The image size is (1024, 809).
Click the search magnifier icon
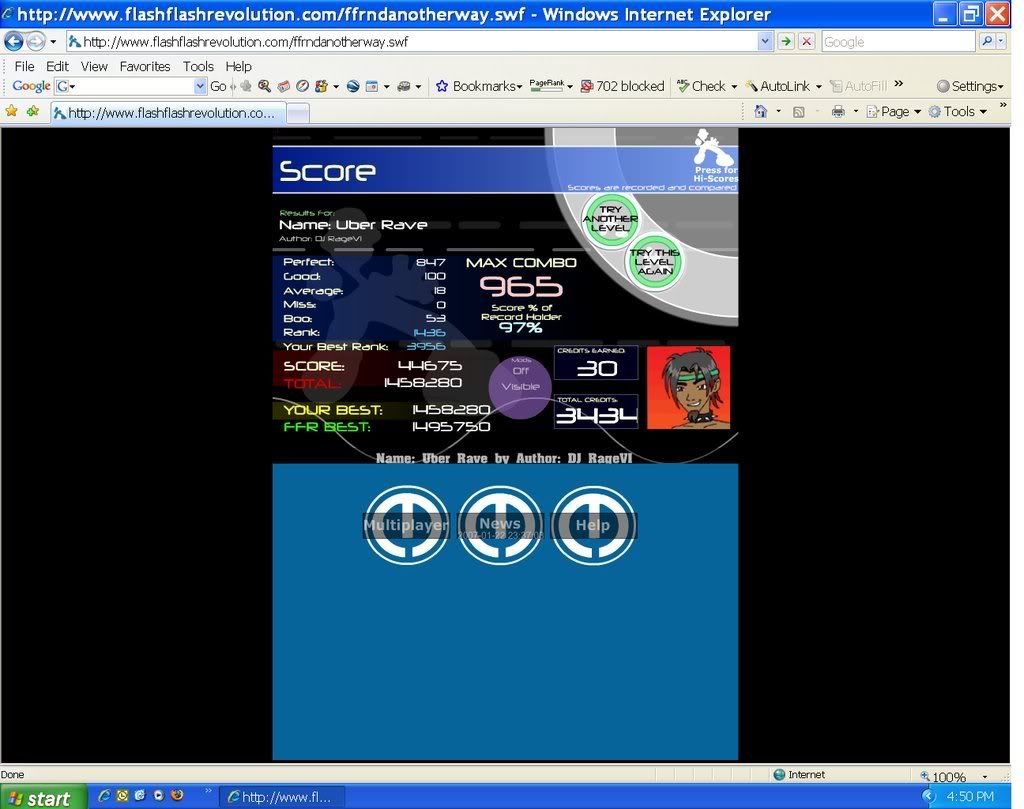point(987,42)
